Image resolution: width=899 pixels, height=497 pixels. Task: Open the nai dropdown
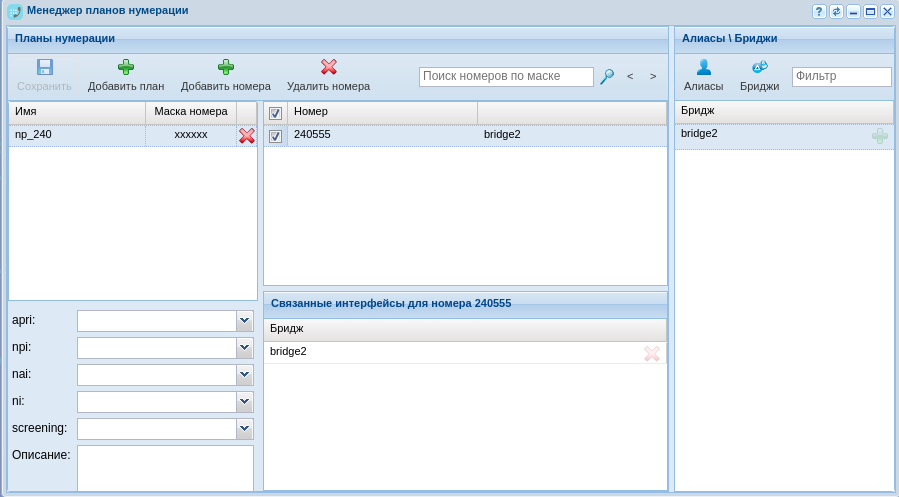click(245, 375)
